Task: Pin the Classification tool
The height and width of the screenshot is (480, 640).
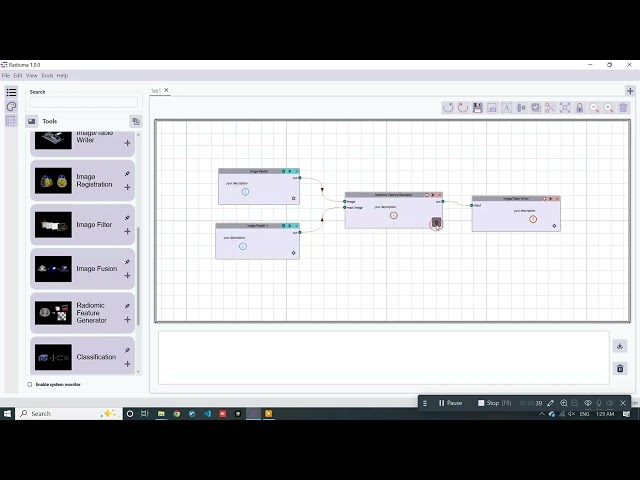Action: (127, 350)
